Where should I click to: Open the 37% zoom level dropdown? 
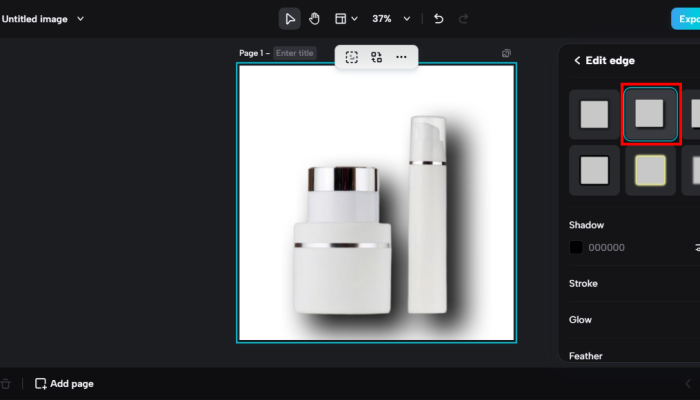point(391,19)
